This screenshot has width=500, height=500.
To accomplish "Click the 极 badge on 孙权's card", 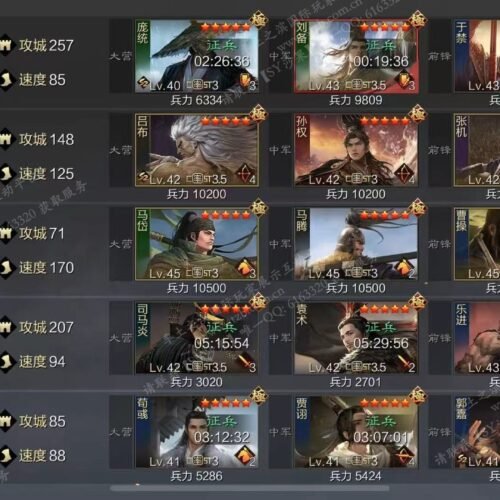I will [x=418, y=114].
